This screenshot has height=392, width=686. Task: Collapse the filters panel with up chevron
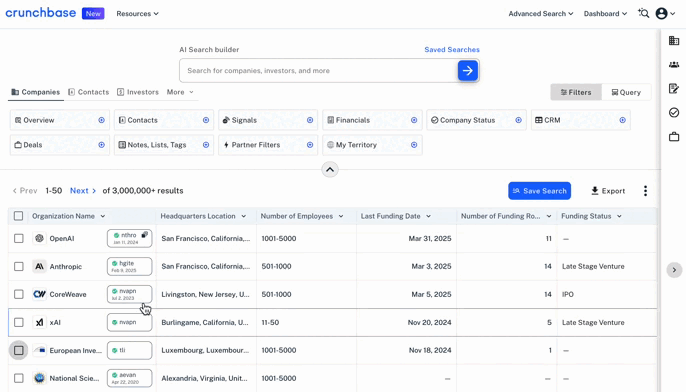(330, 169)
